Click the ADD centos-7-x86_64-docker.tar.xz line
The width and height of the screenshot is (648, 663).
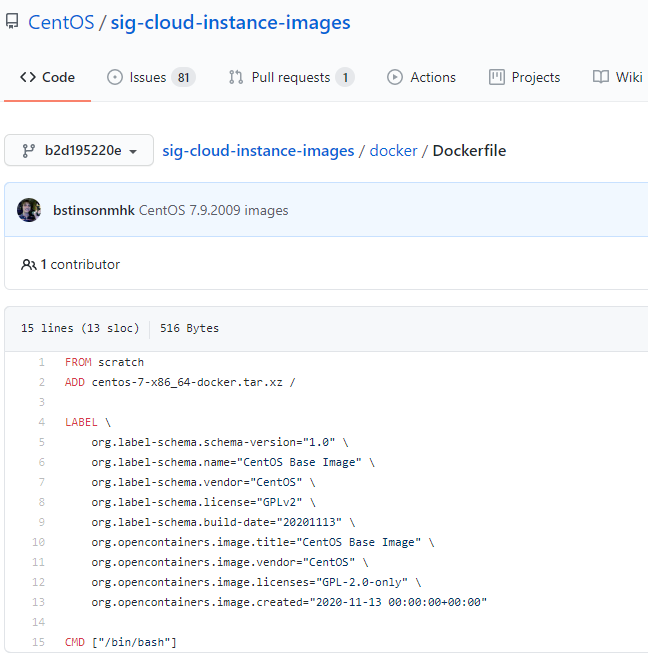coord(180,382)
